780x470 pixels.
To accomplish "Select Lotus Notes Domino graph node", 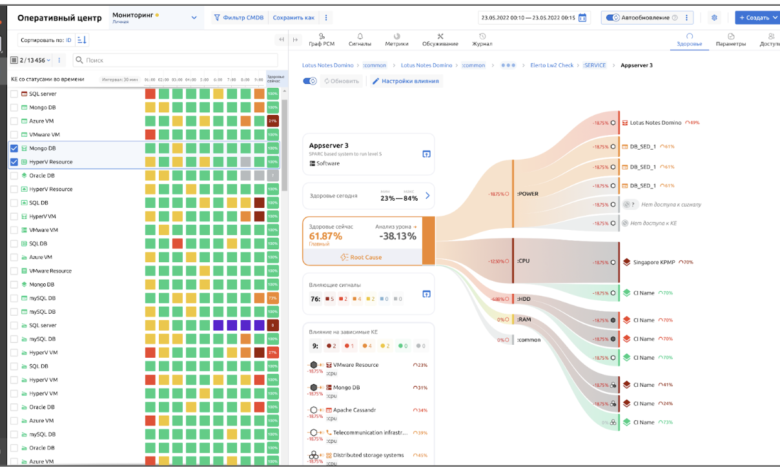I will [655, 122].
